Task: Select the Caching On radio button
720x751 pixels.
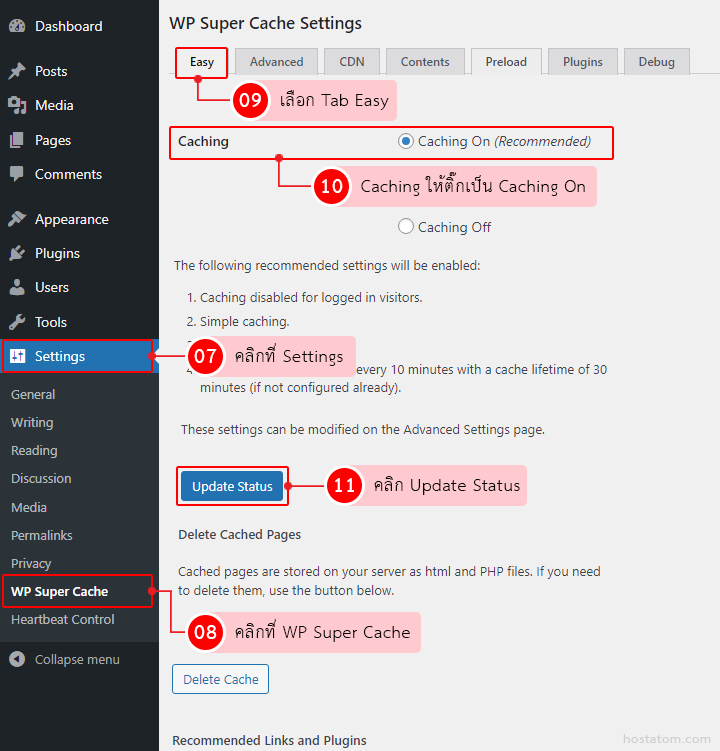Action: pos(406,142)
